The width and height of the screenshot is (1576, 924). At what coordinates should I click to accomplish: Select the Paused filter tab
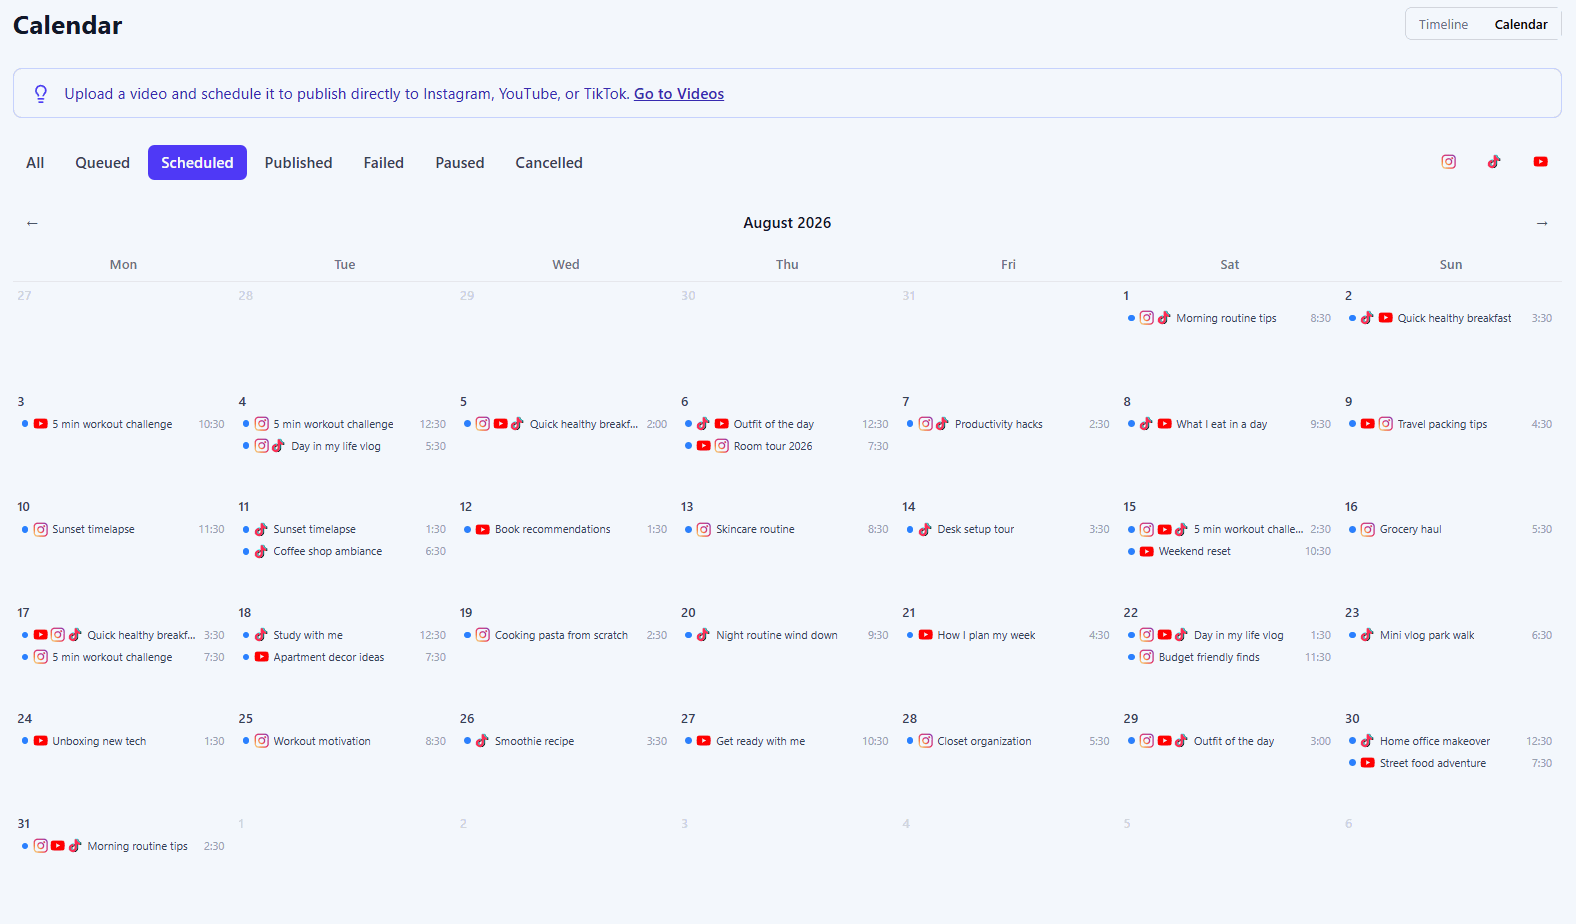[460, 163]
